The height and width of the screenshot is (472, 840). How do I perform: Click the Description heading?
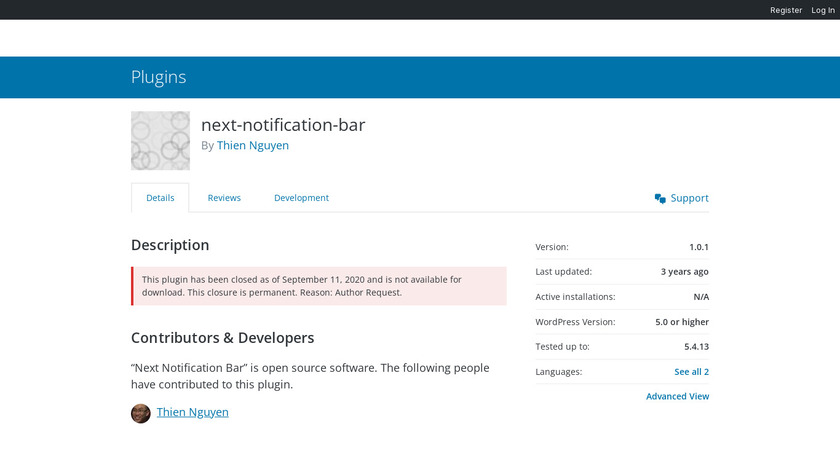(x=170, y=245)
